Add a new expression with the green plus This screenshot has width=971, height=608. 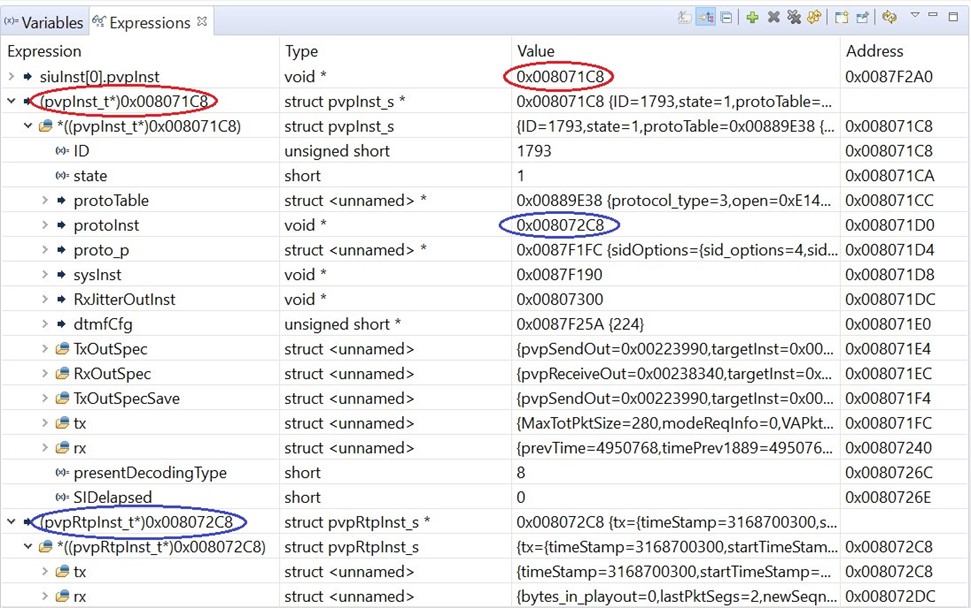click(752, 17)
